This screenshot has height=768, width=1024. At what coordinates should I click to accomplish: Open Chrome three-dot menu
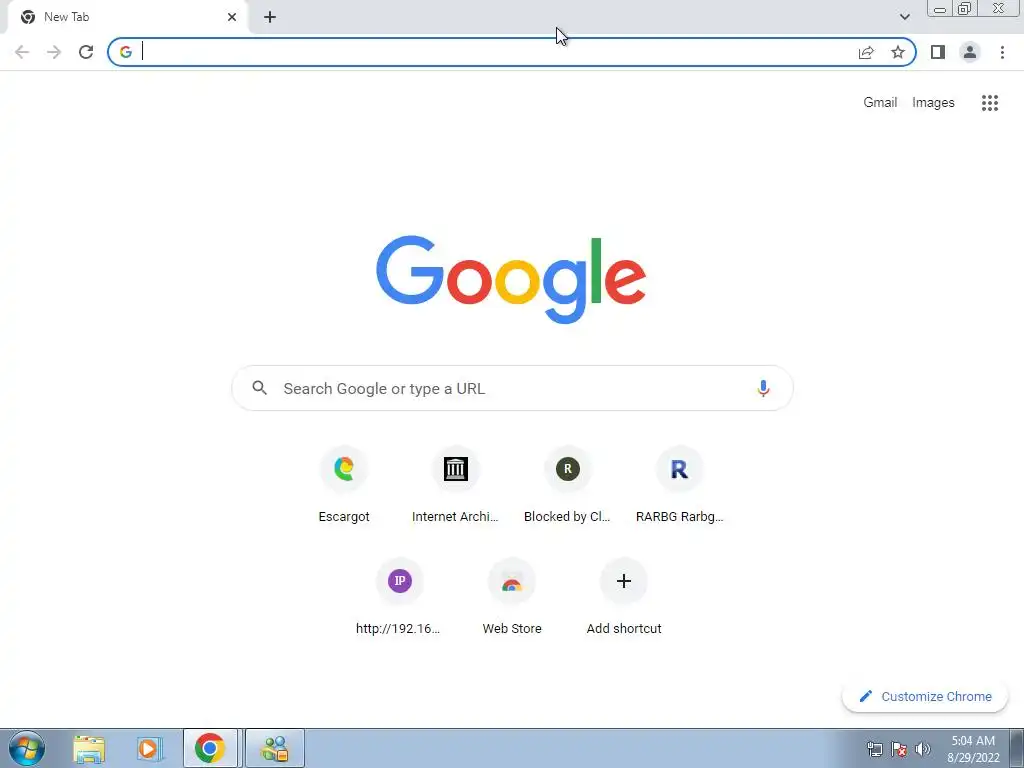1002,52
